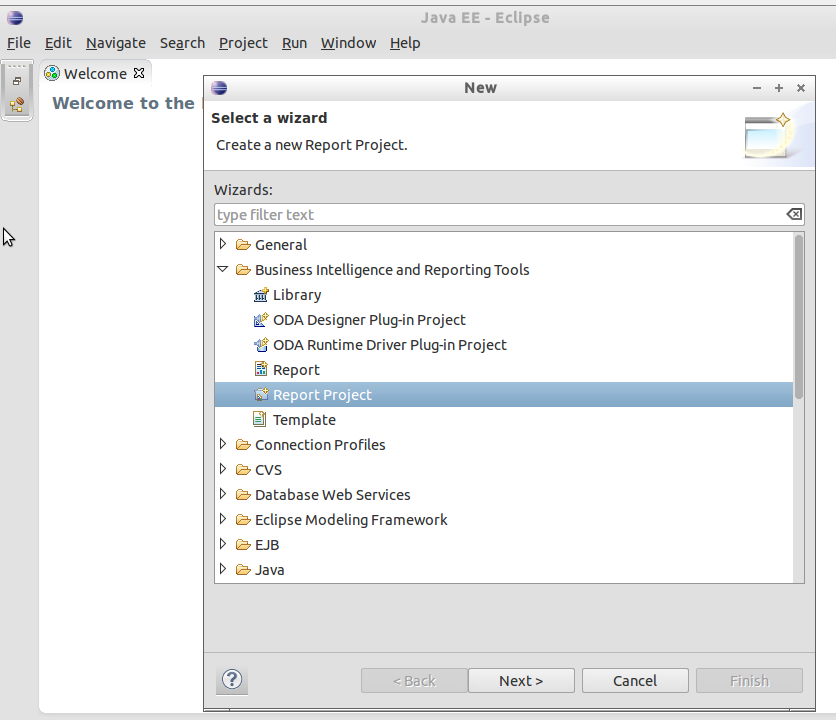Expand the Connection Profiles folder
The height and width of the screenshot is (720, 836).
[x=223, y=445]
